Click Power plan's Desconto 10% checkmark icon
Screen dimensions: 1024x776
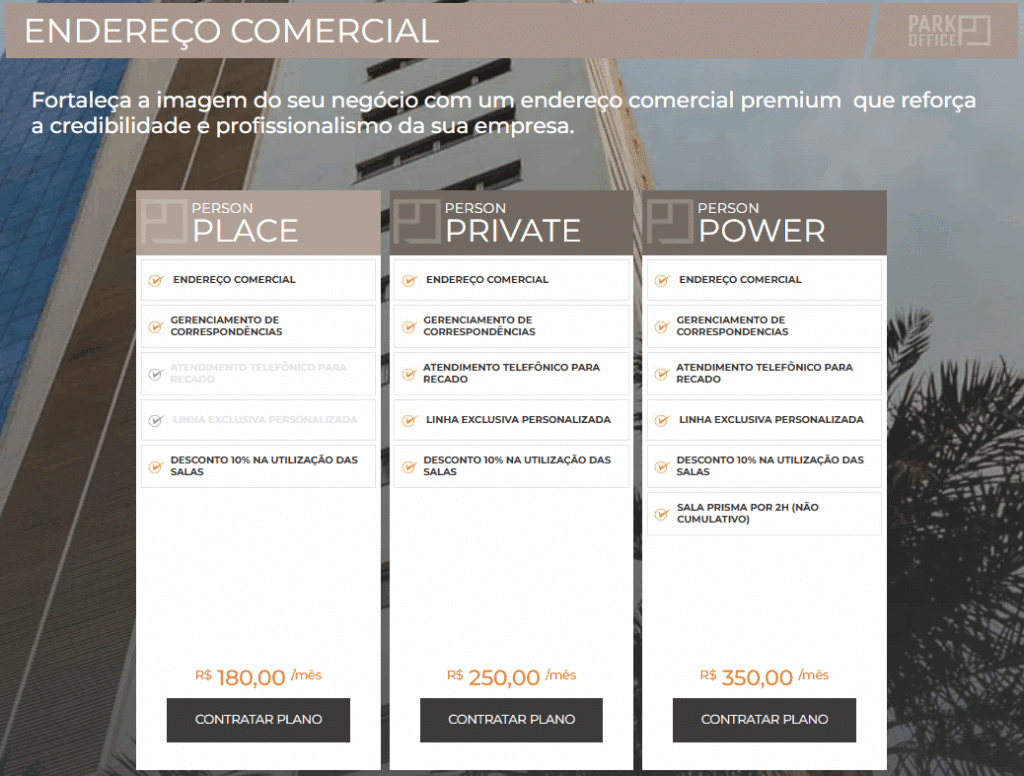point(660,466)
